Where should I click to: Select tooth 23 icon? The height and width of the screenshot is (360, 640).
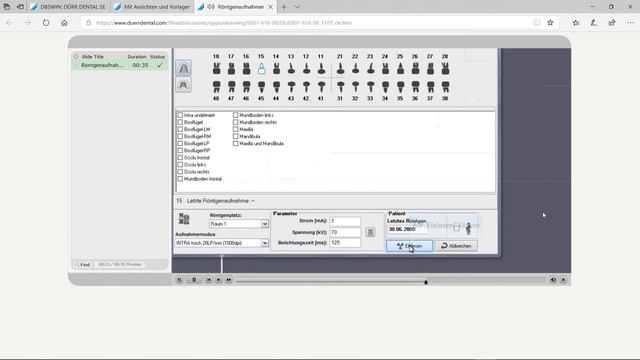point(370,69)
